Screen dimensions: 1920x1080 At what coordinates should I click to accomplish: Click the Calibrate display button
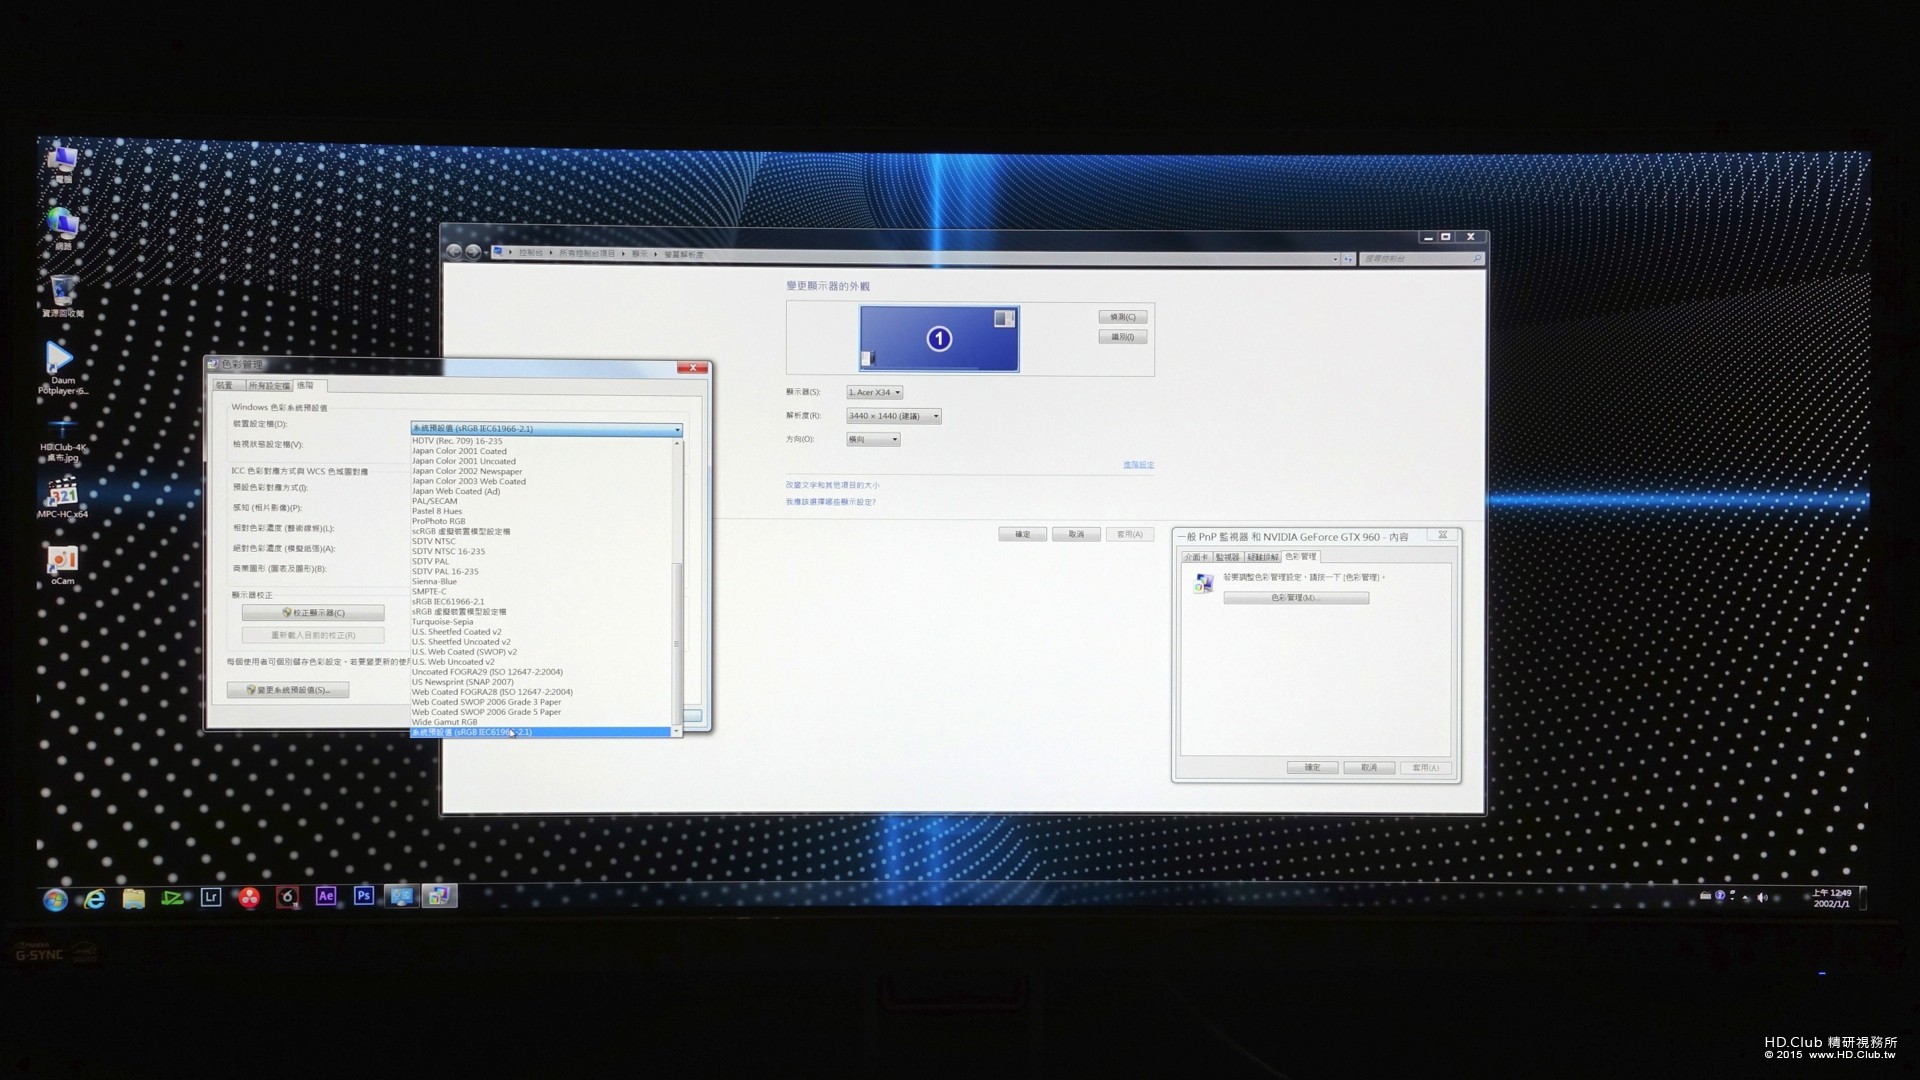(x=313, y=613)
